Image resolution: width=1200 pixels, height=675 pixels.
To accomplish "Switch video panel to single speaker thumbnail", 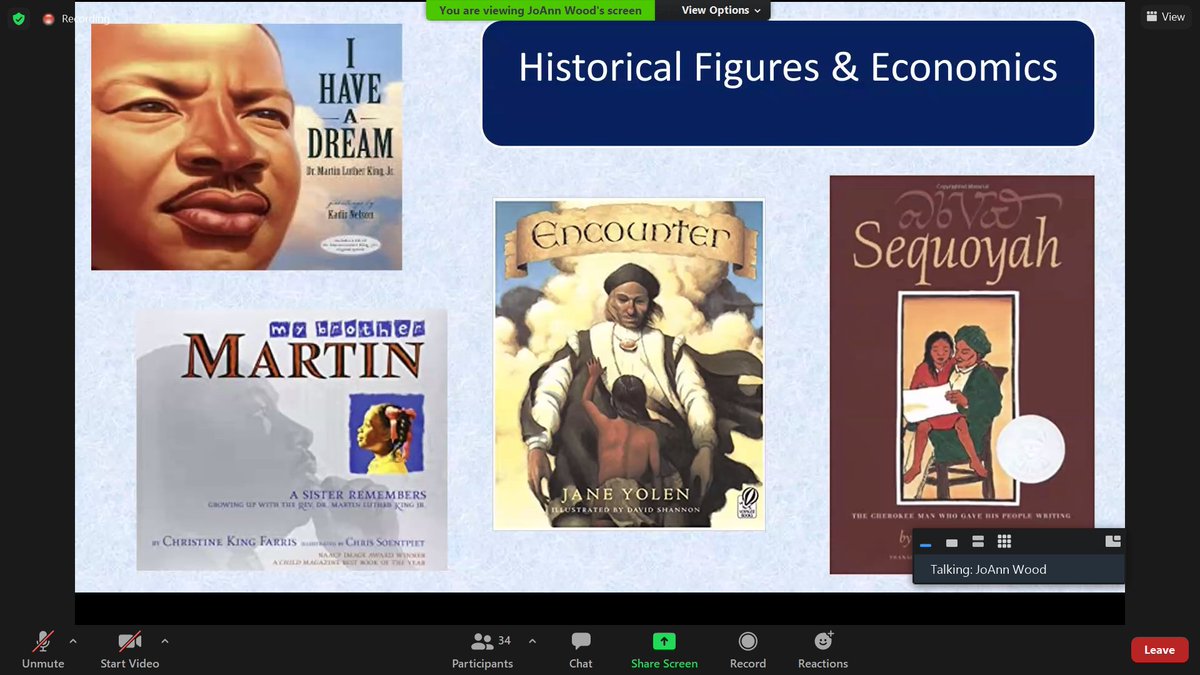I will pos(952,542).
